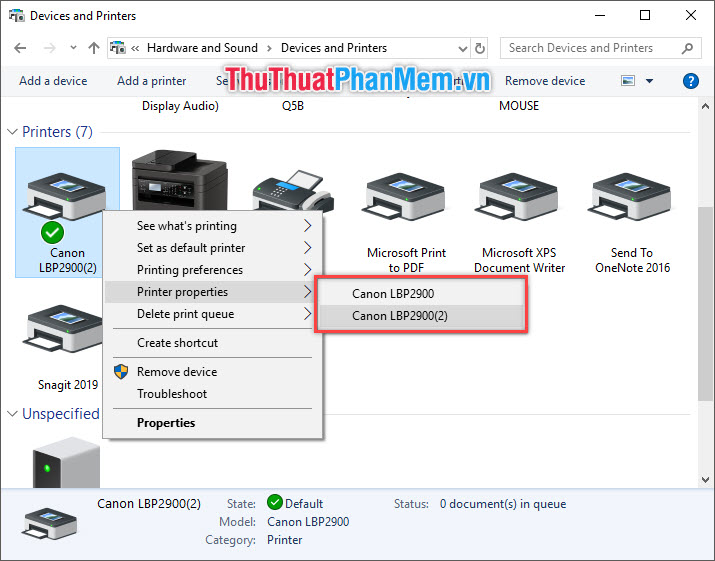Viewport: 715px width, 561px height.
Task: Click the scroll down arrow
Action: [x=705, y=479]
